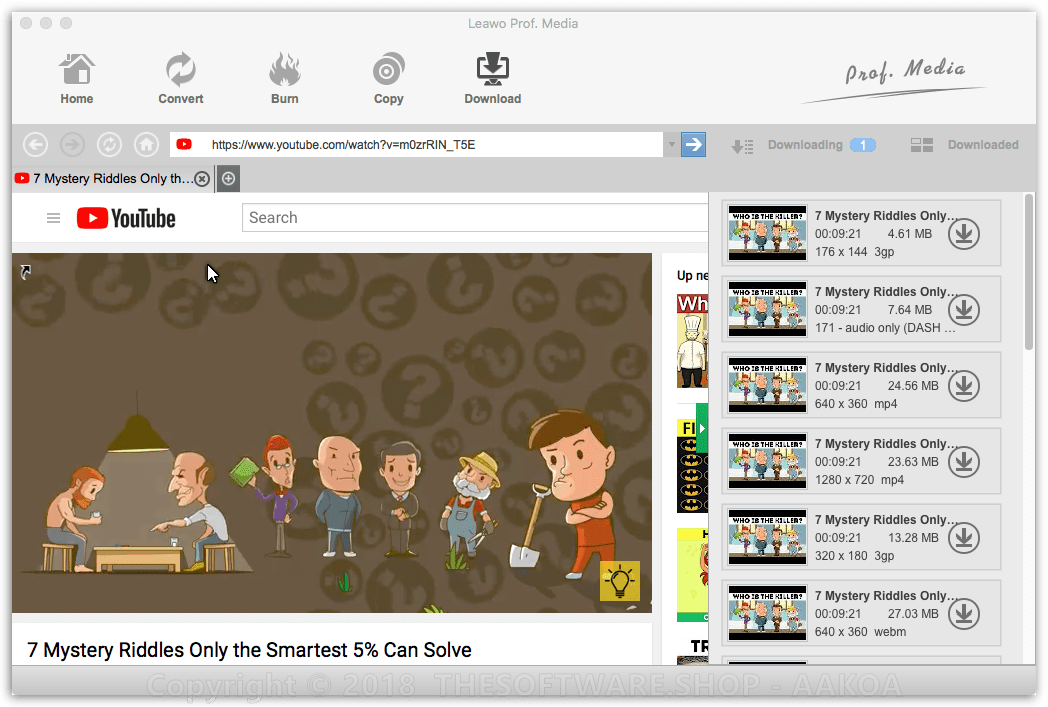The image size is (1048, 707).
Task: Click the blue Go arrow button
Action: pyautogui.click(x=693, y=145)
